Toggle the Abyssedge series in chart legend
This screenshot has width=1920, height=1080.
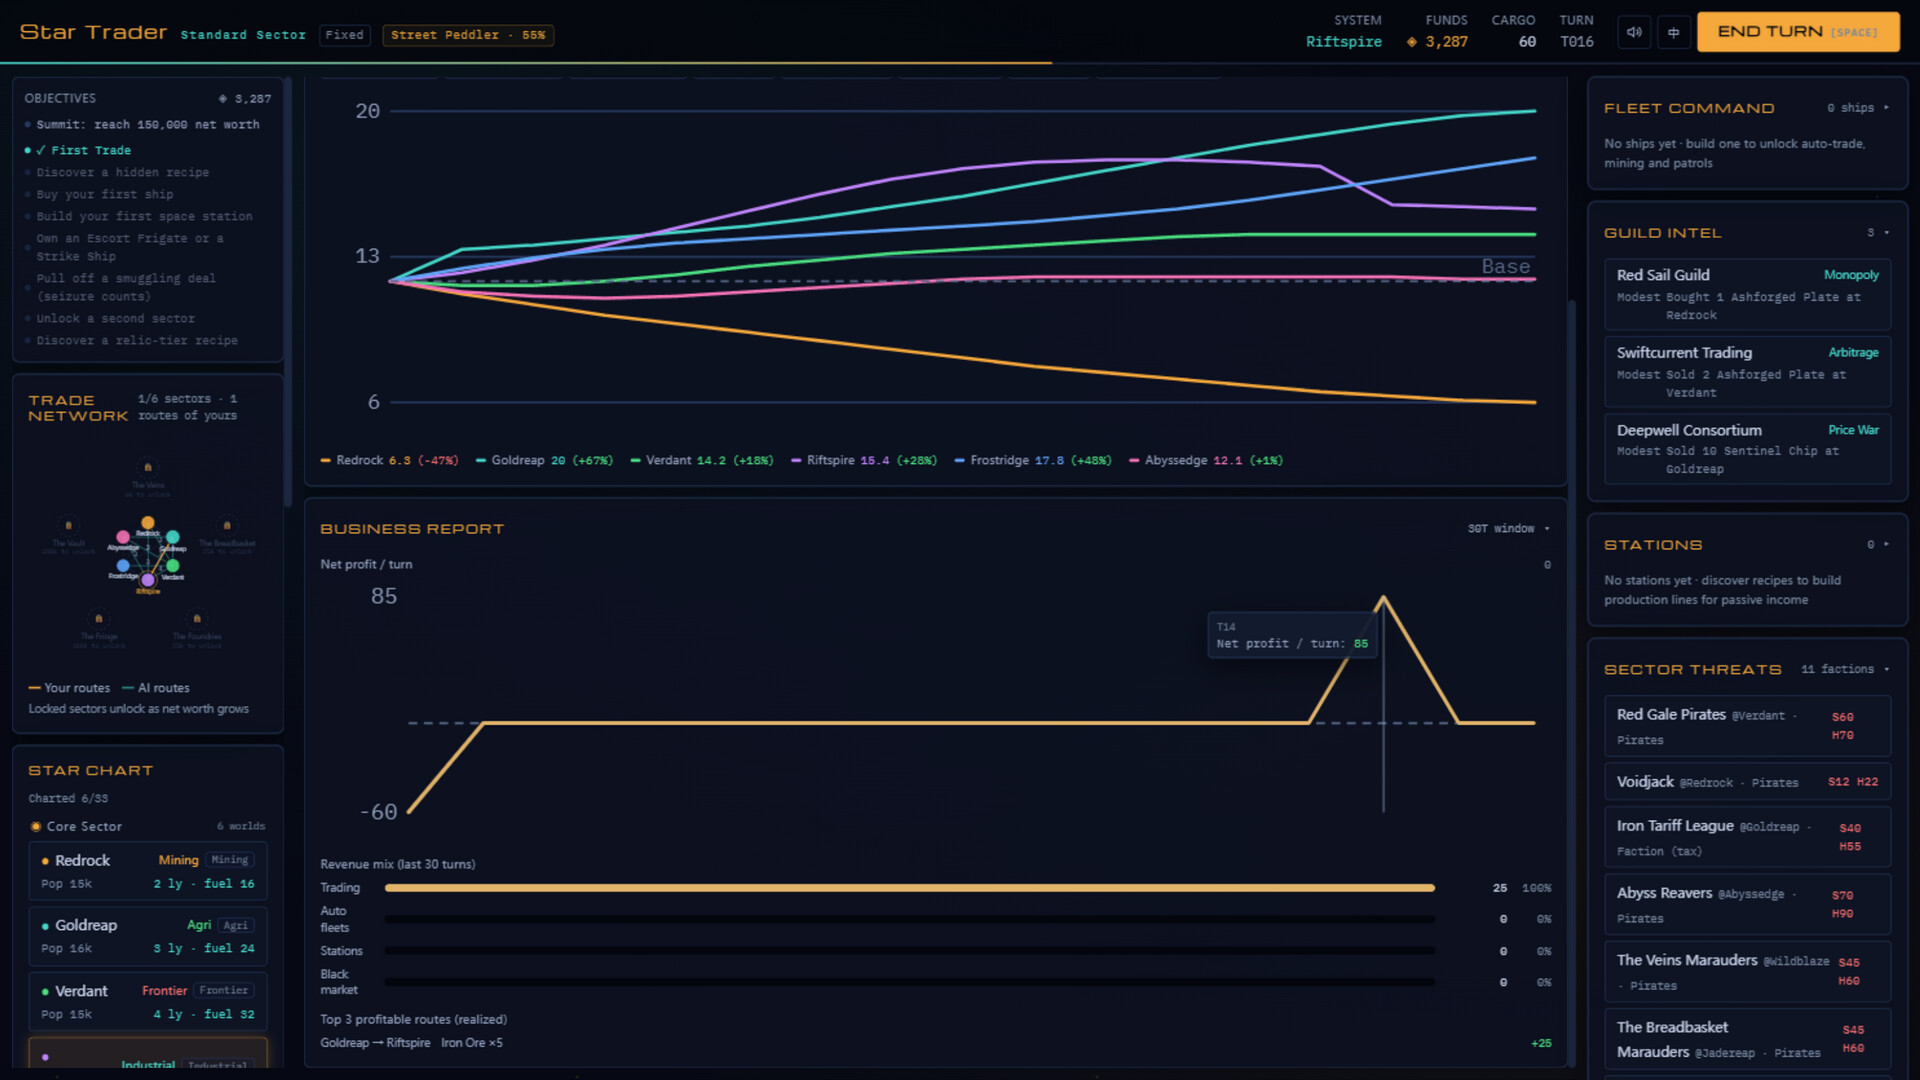coord(1206,460)
